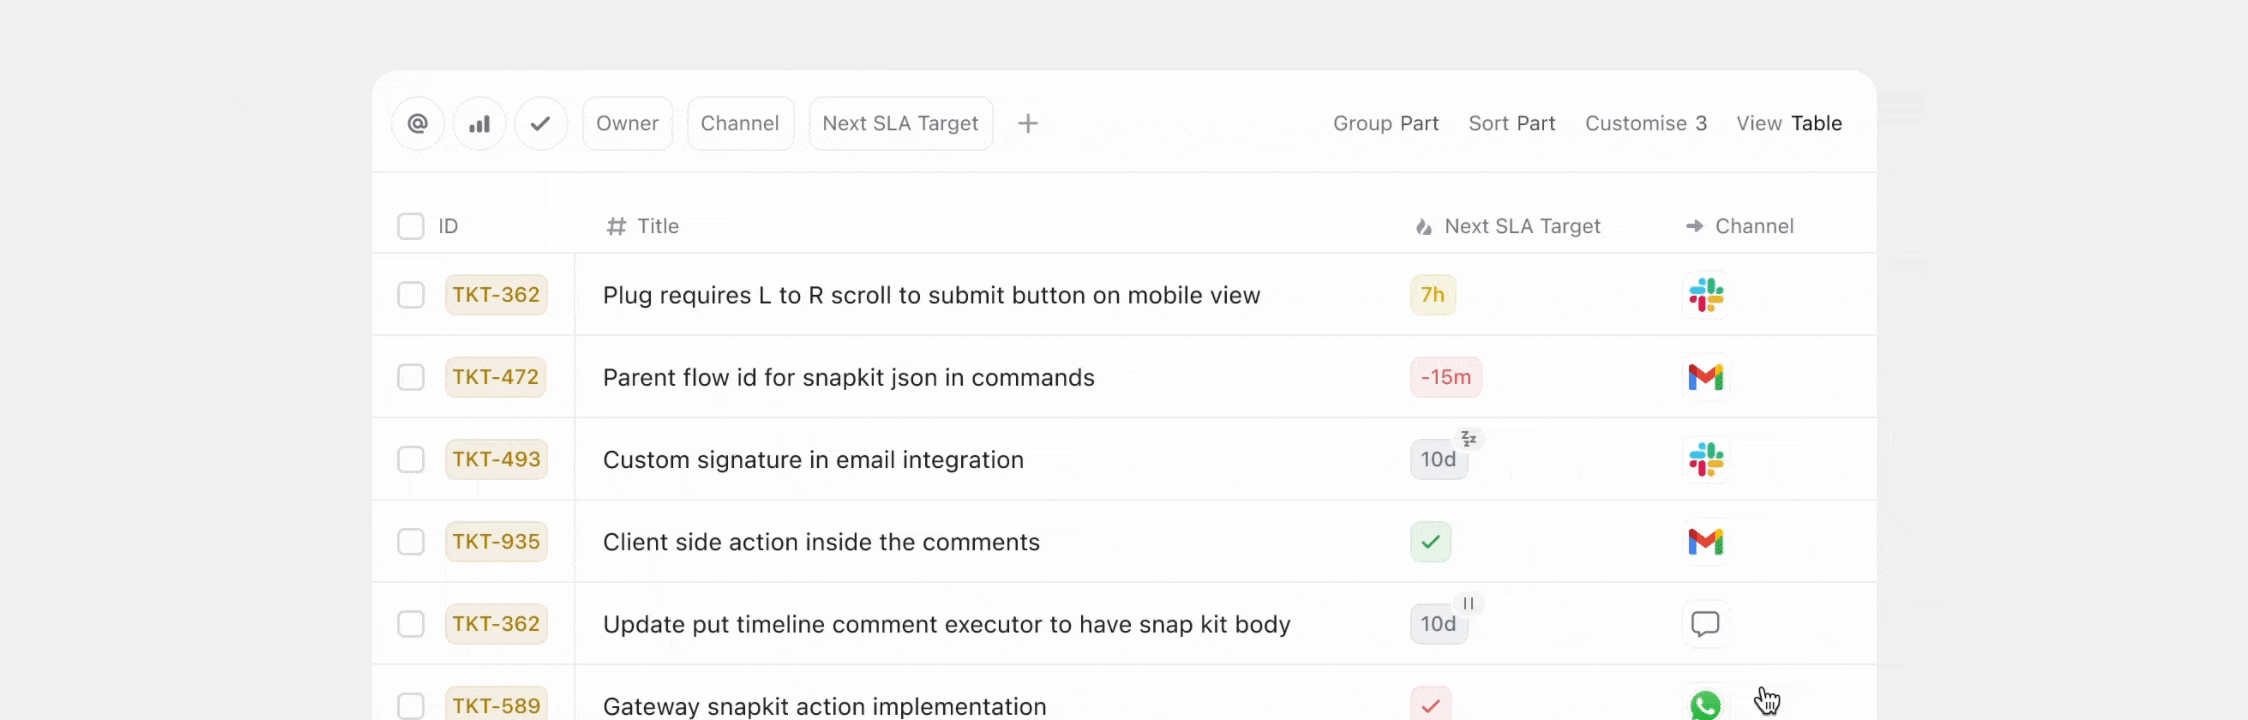The width and height of the screenshot is (2248, 720).
Task: Click the TKT-493 ID badge
Action: tap(496, 459)
